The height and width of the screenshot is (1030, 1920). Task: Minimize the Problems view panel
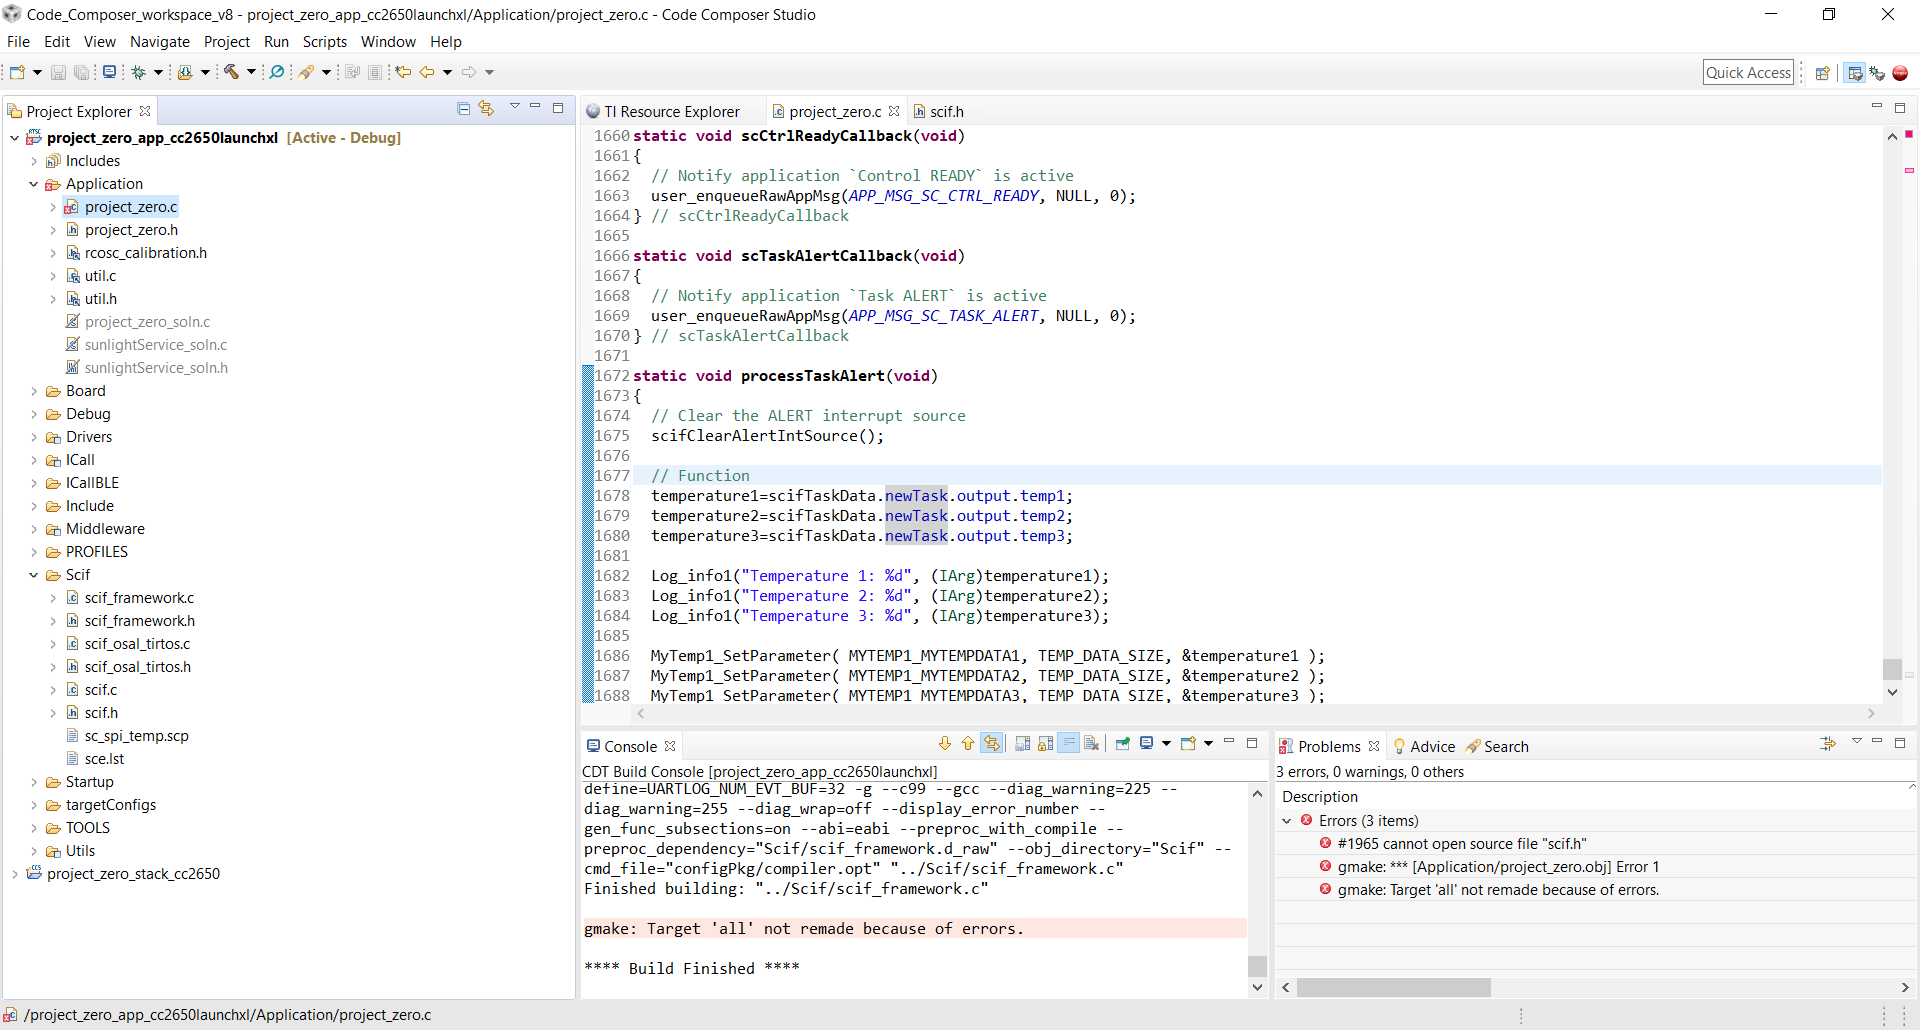coord(1877,741)
